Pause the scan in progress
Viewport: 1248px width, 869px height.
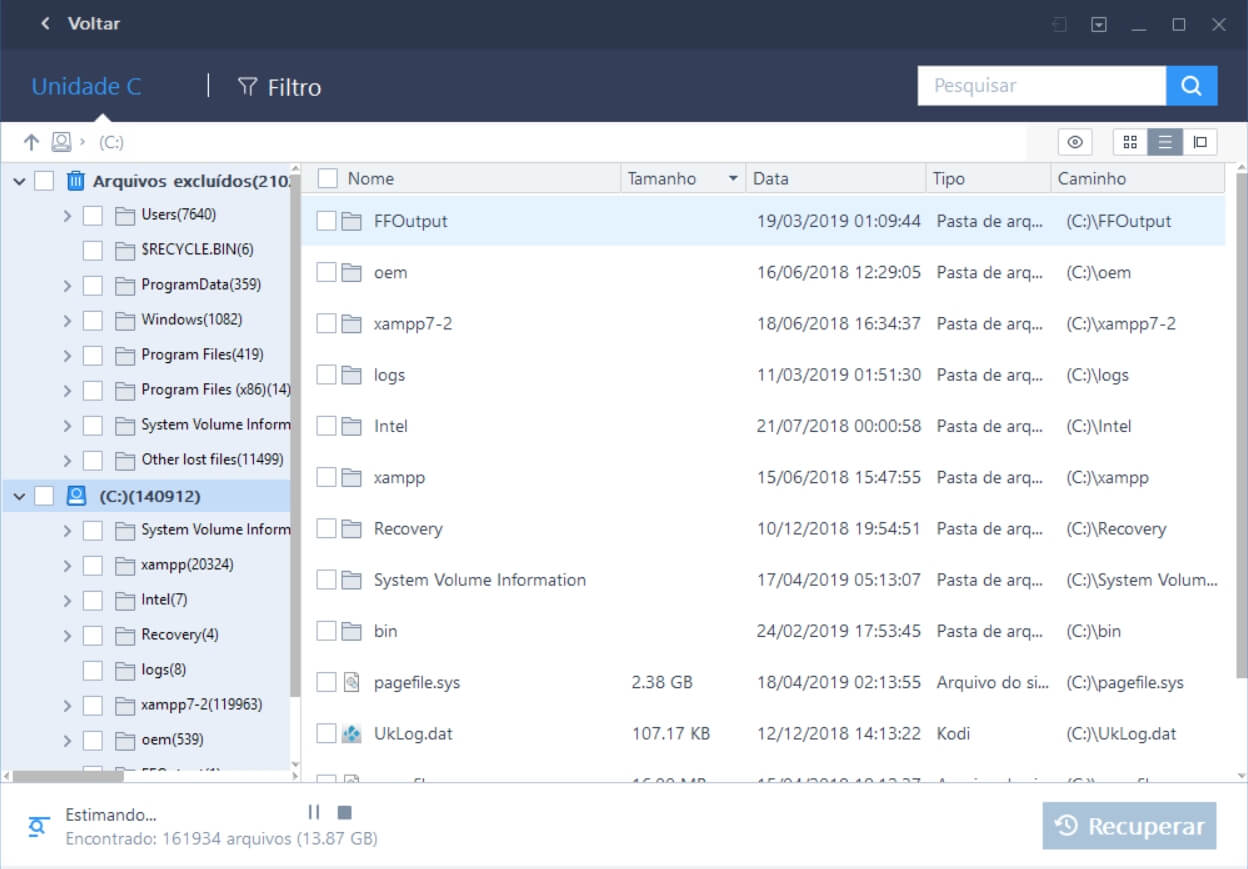click(x=314, y=813)
